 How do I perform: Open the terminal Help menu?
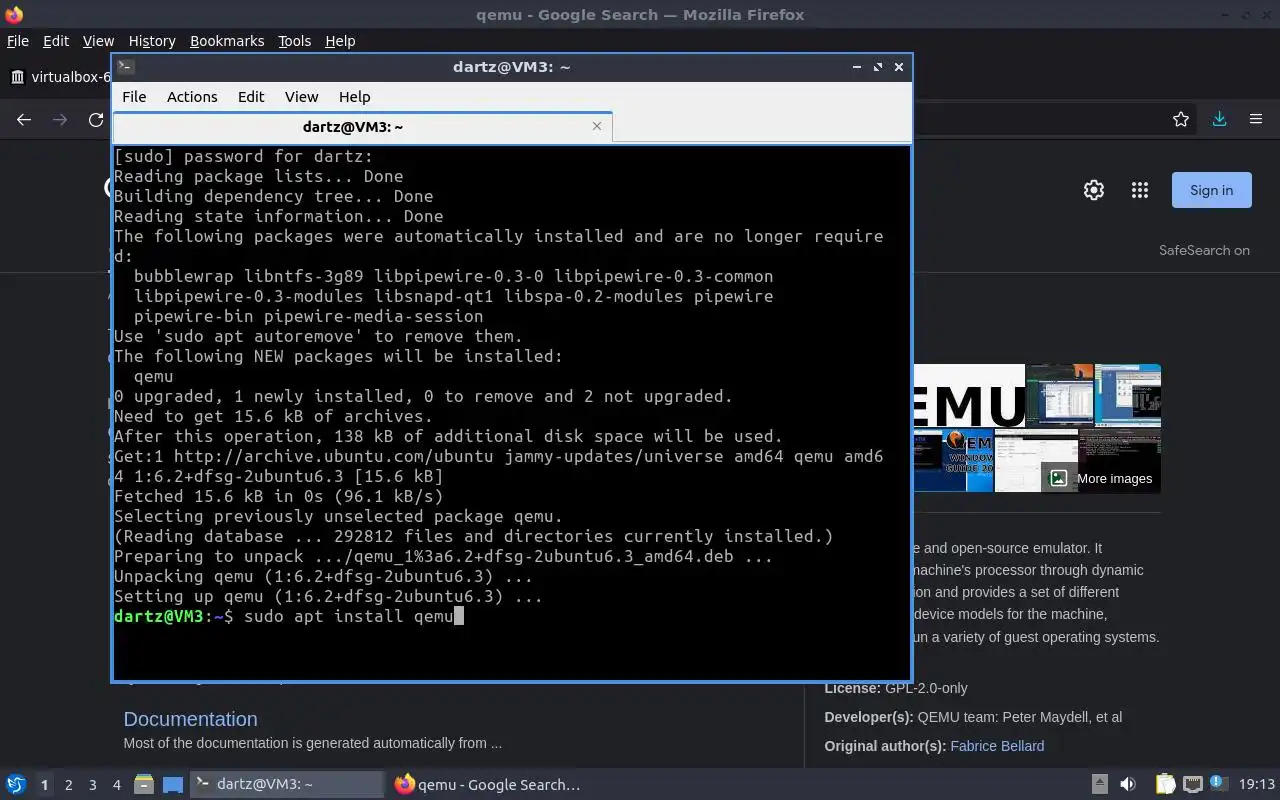coord(354,97)
